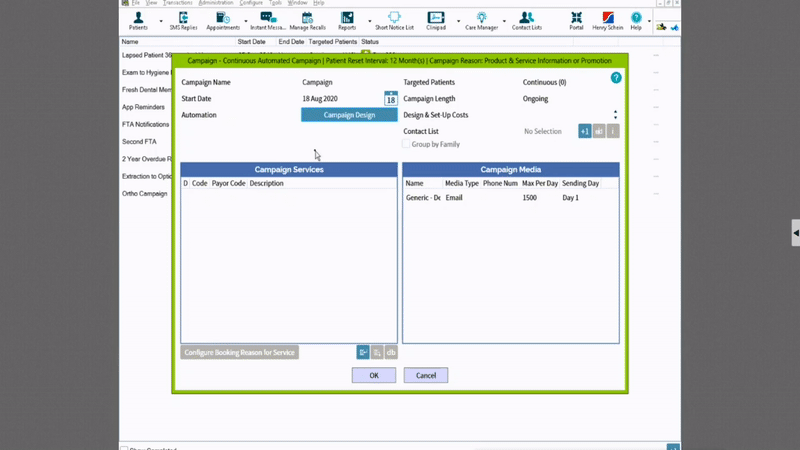Viewport: 800px width, 450px height.
Task: Open the Configure menu
Action: click(251, 3)
